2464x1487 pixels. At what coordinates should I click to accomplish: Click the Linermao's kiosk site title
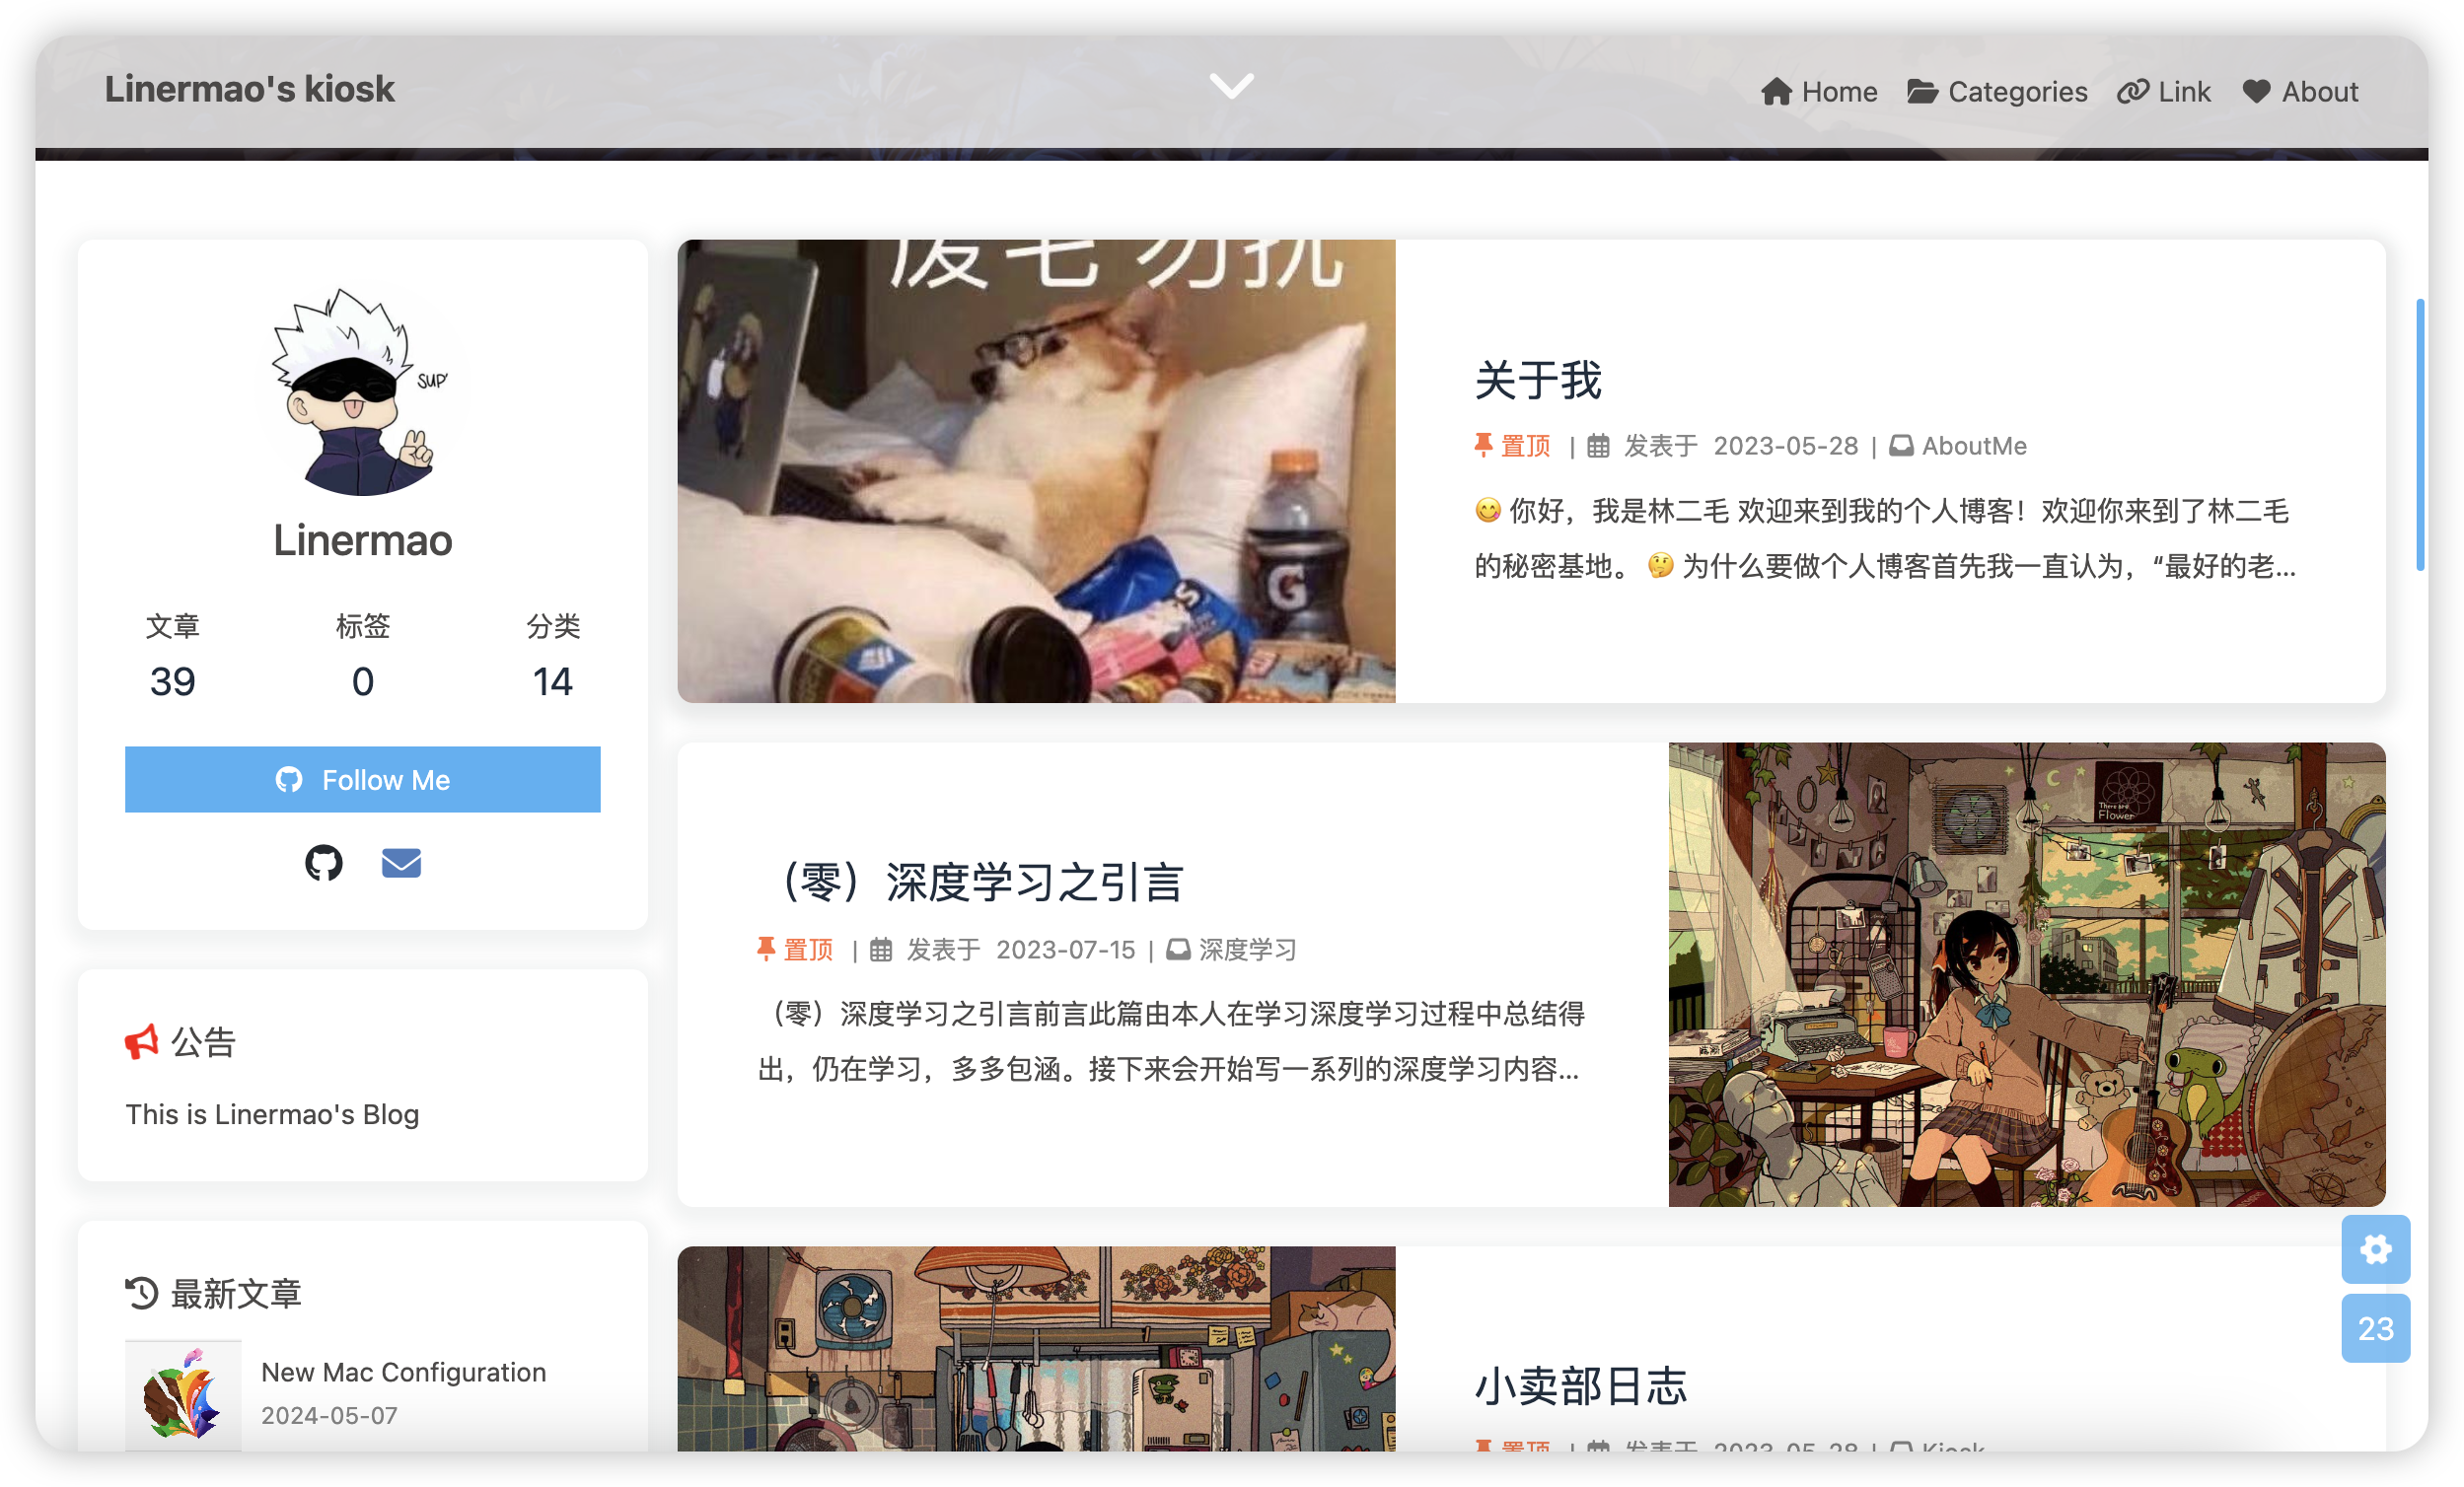[x=250, y=89]
